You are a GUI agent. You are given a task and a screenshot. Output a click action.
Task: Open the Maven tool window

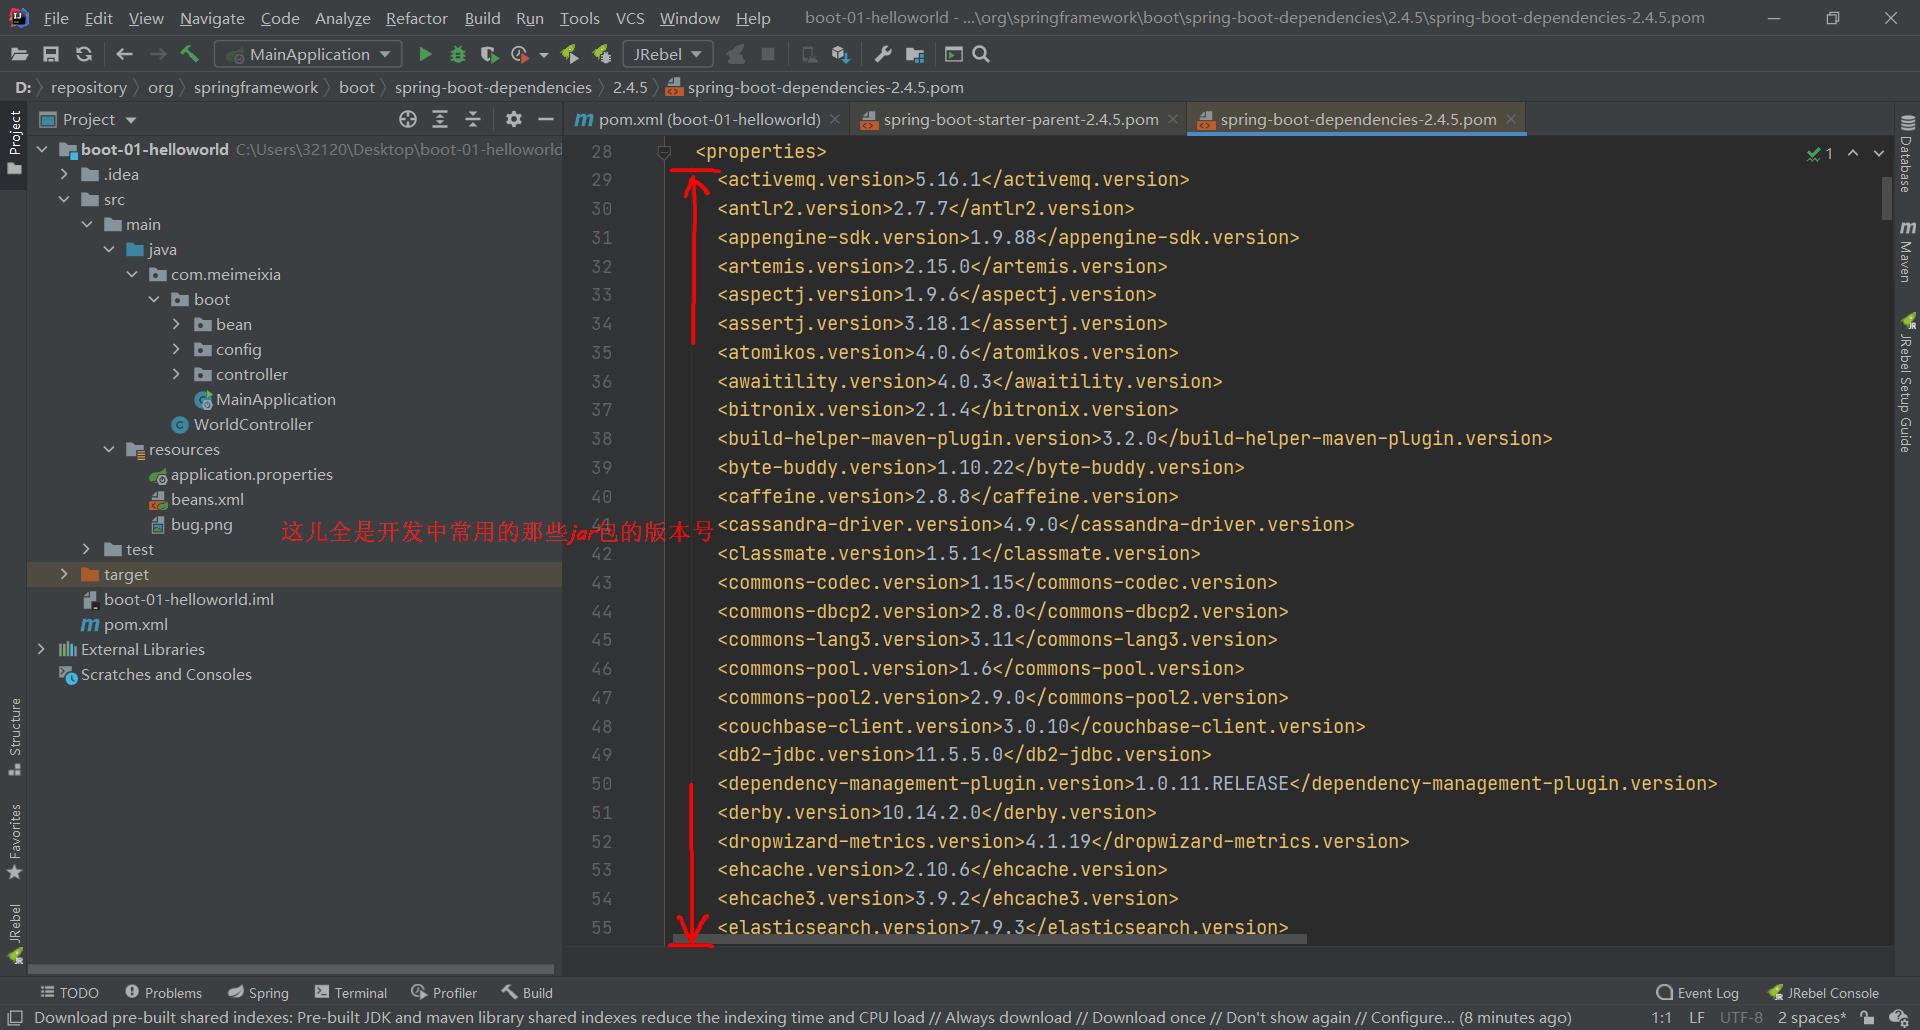(1907, 251)
